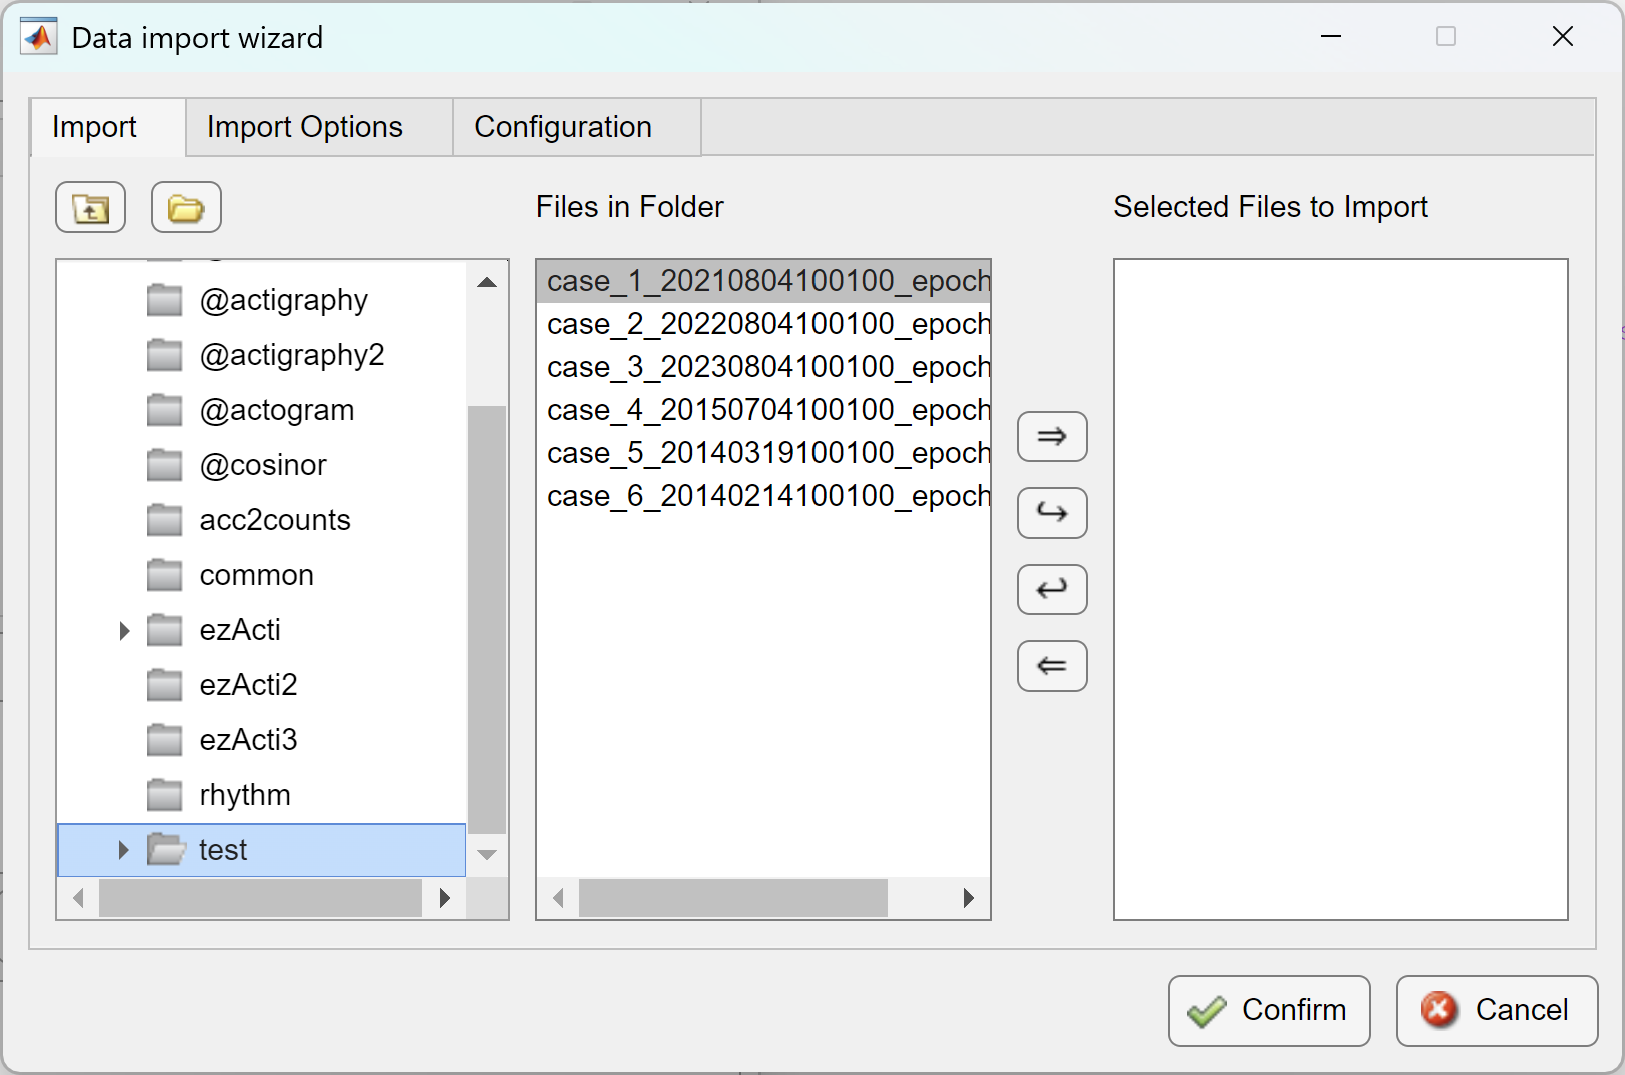Image resolution: width=1625 pixels, height=1075 pixels.
Task: Expand the test folder
Action: pyautogui.click(x=123, y=850)
